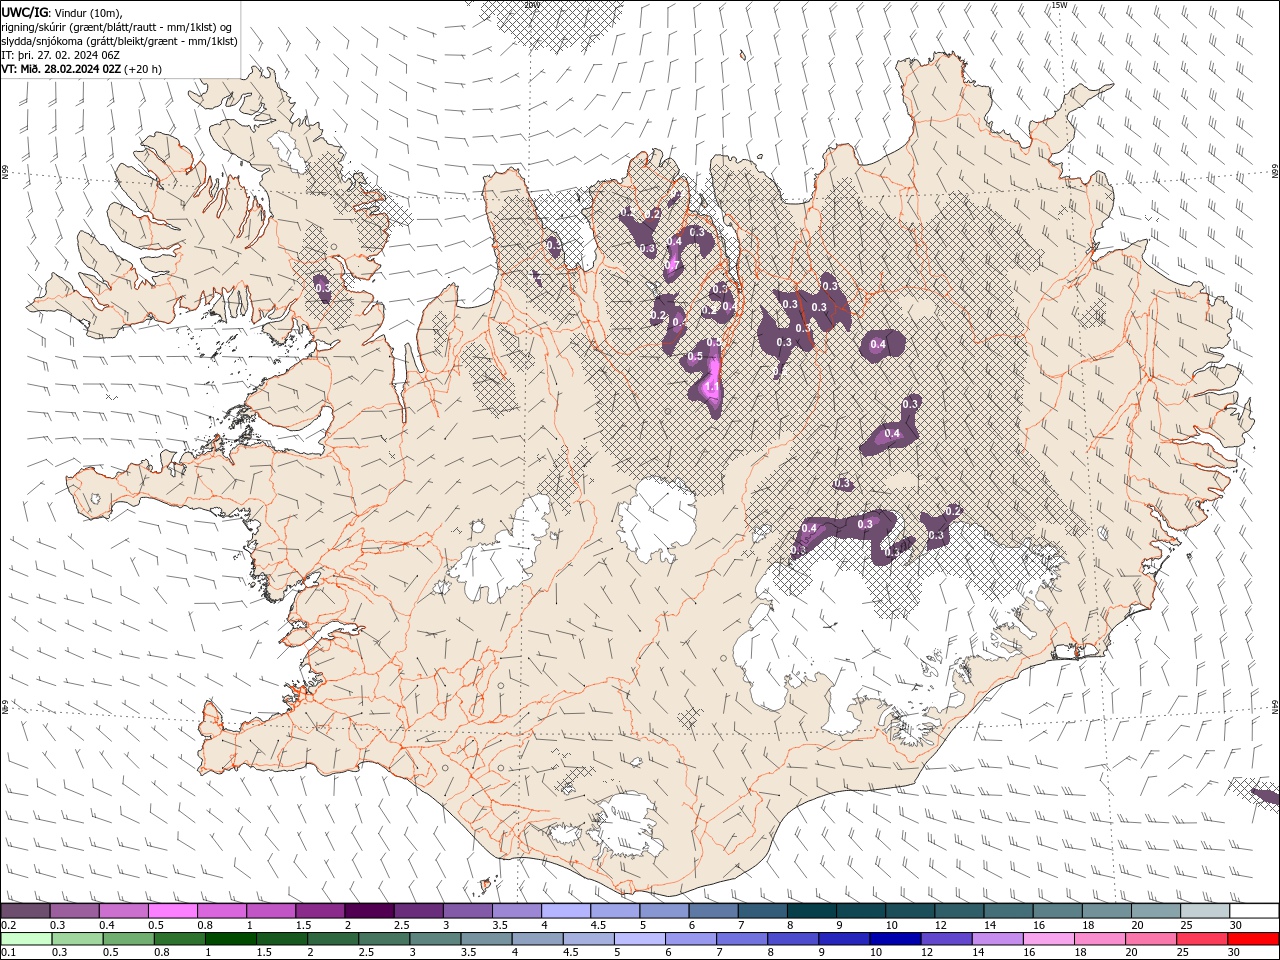Select the pale periwinkle 4 snow scale swatch
Image resolution: width=1280 pixels, height=960 pixels.
[566, 911]
